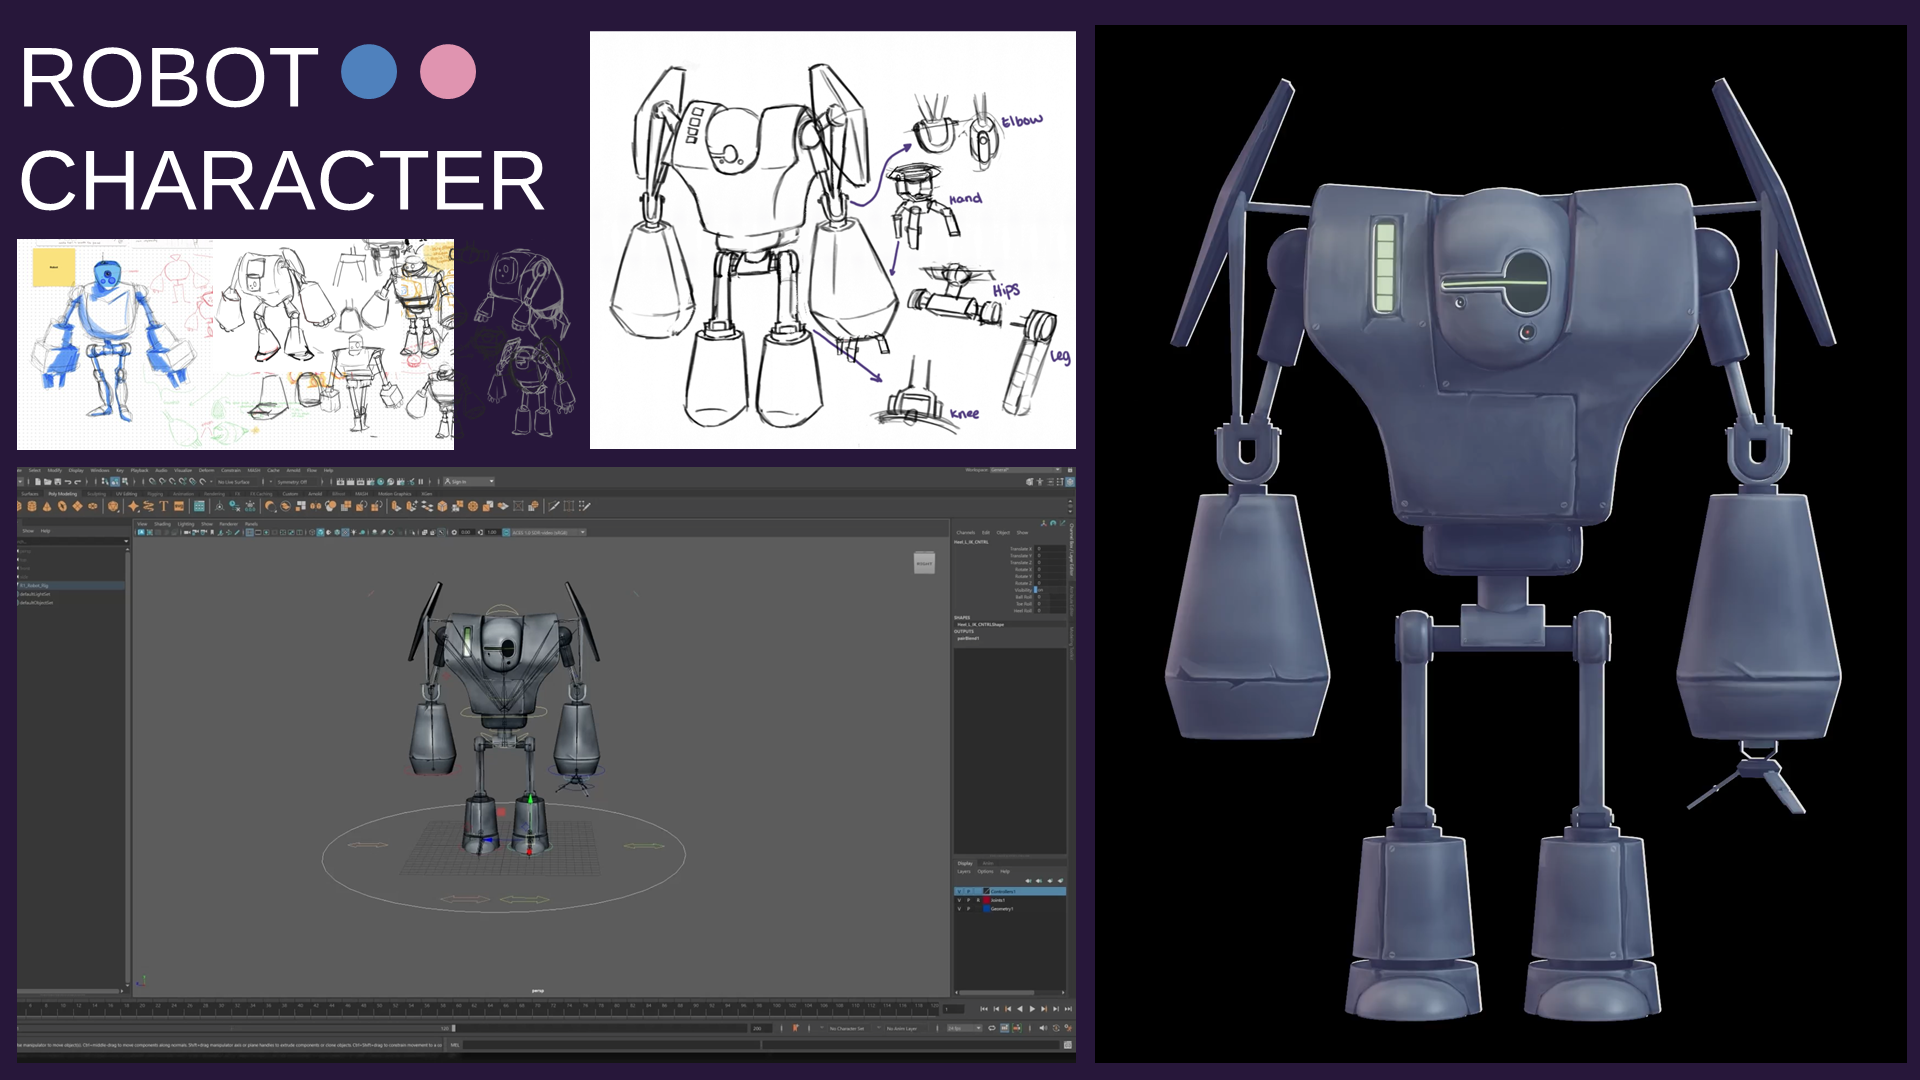Toggle visibility V of Geometry1 layer
Viewport: 1920px width, 1080px height.
coord(959,909)
